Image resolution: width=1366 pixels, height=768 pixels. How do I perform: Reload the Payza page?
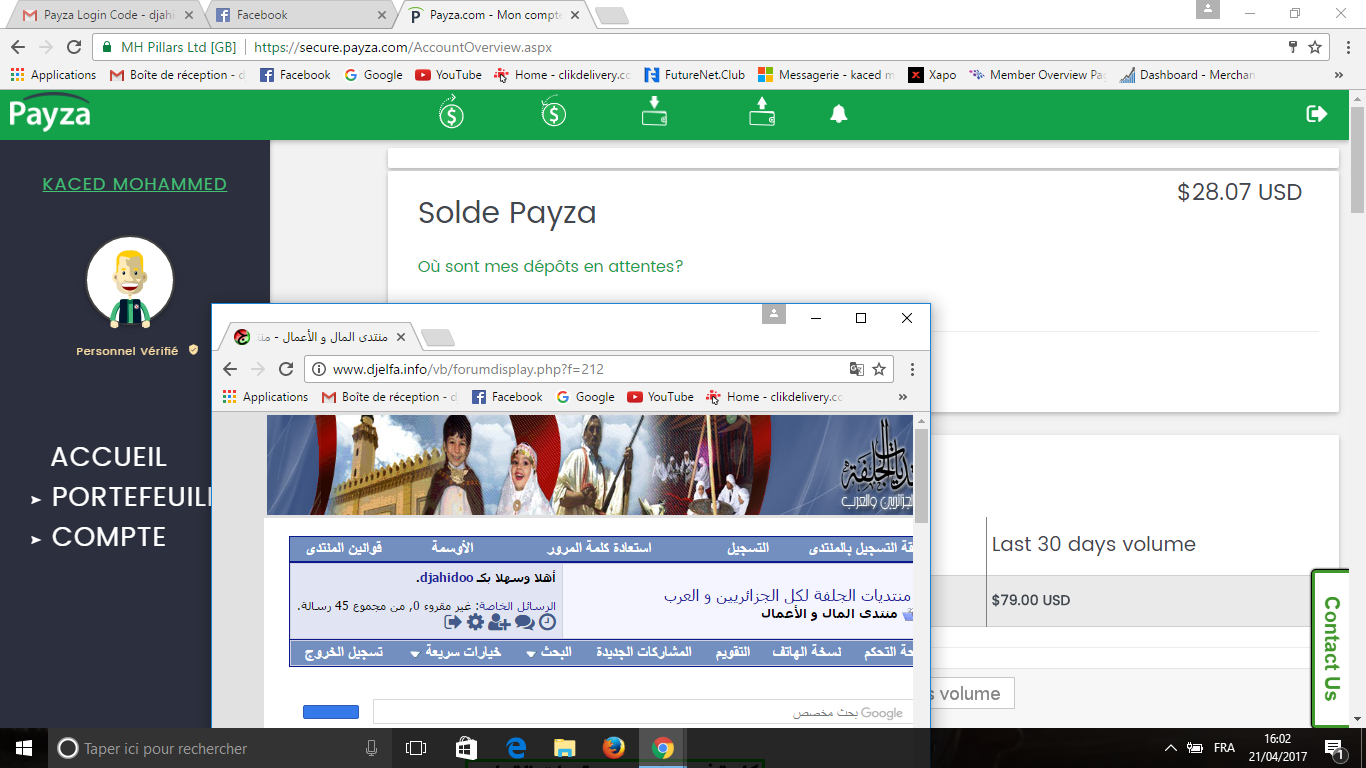pos(74,47)
